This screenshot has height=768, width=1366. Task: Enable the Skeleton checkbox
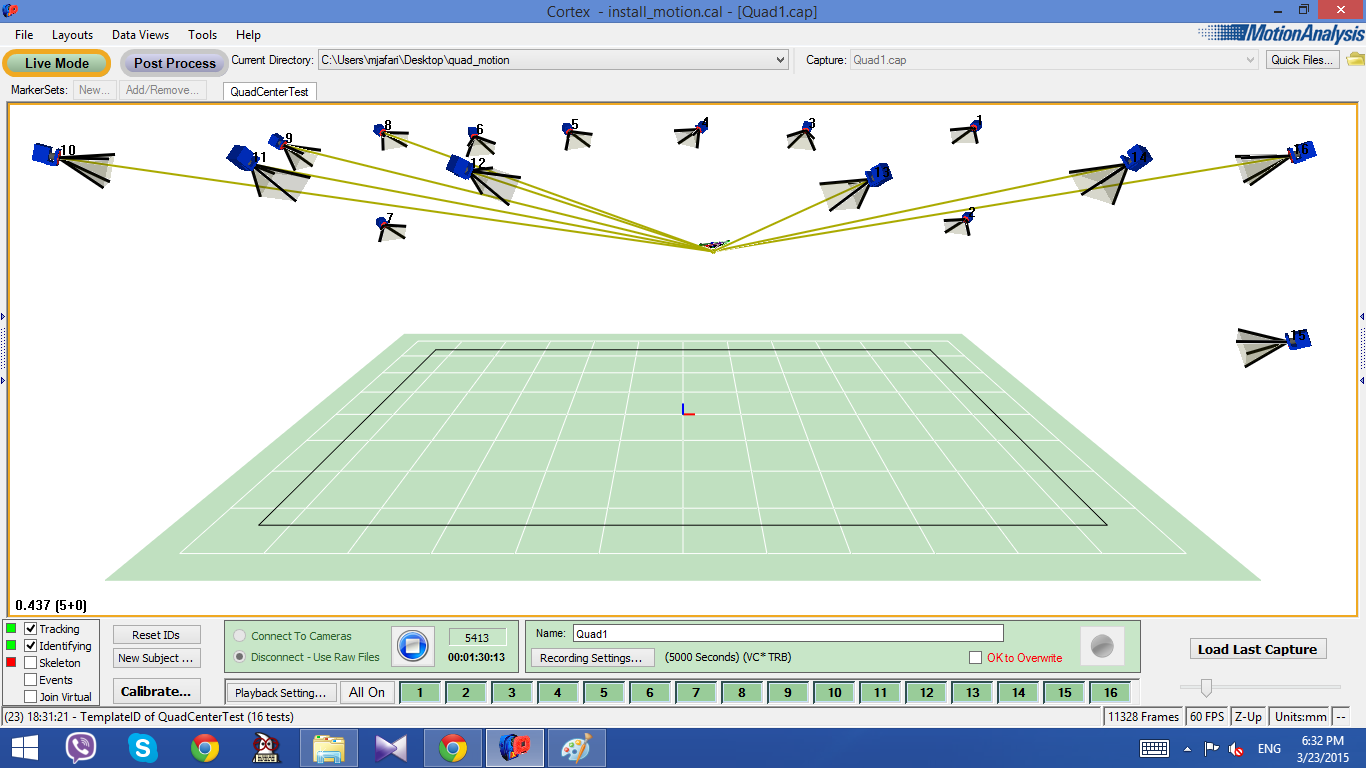pyautogui.click(x=31, y=663)
